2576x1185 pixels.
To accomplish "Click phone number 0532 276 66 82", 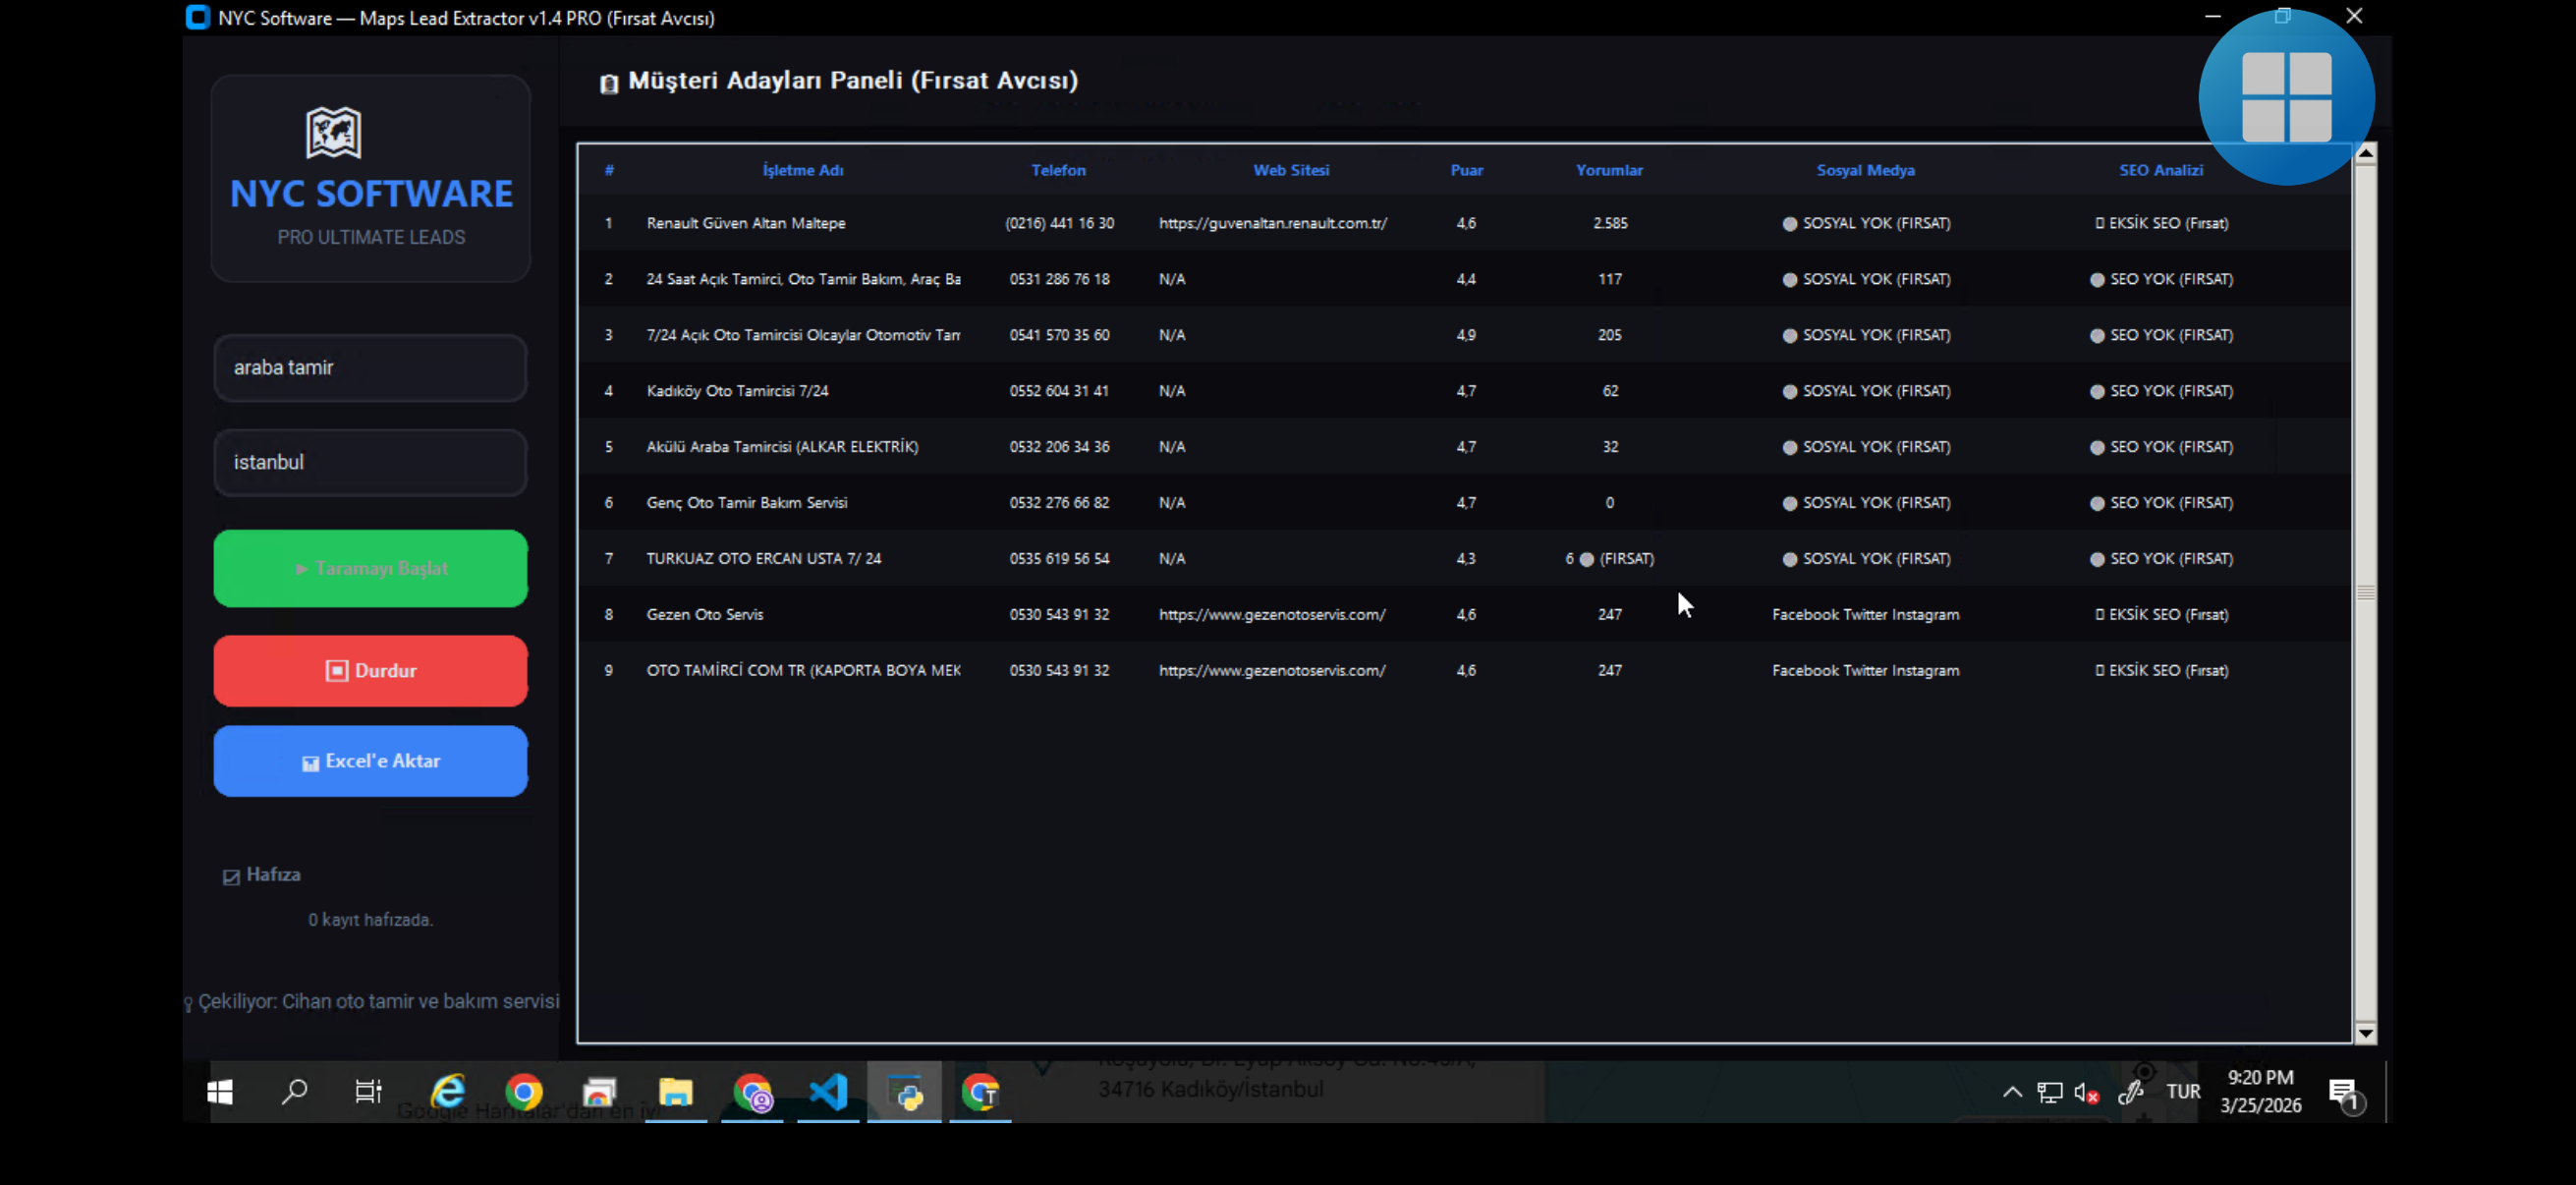I will pos(1059,503).
